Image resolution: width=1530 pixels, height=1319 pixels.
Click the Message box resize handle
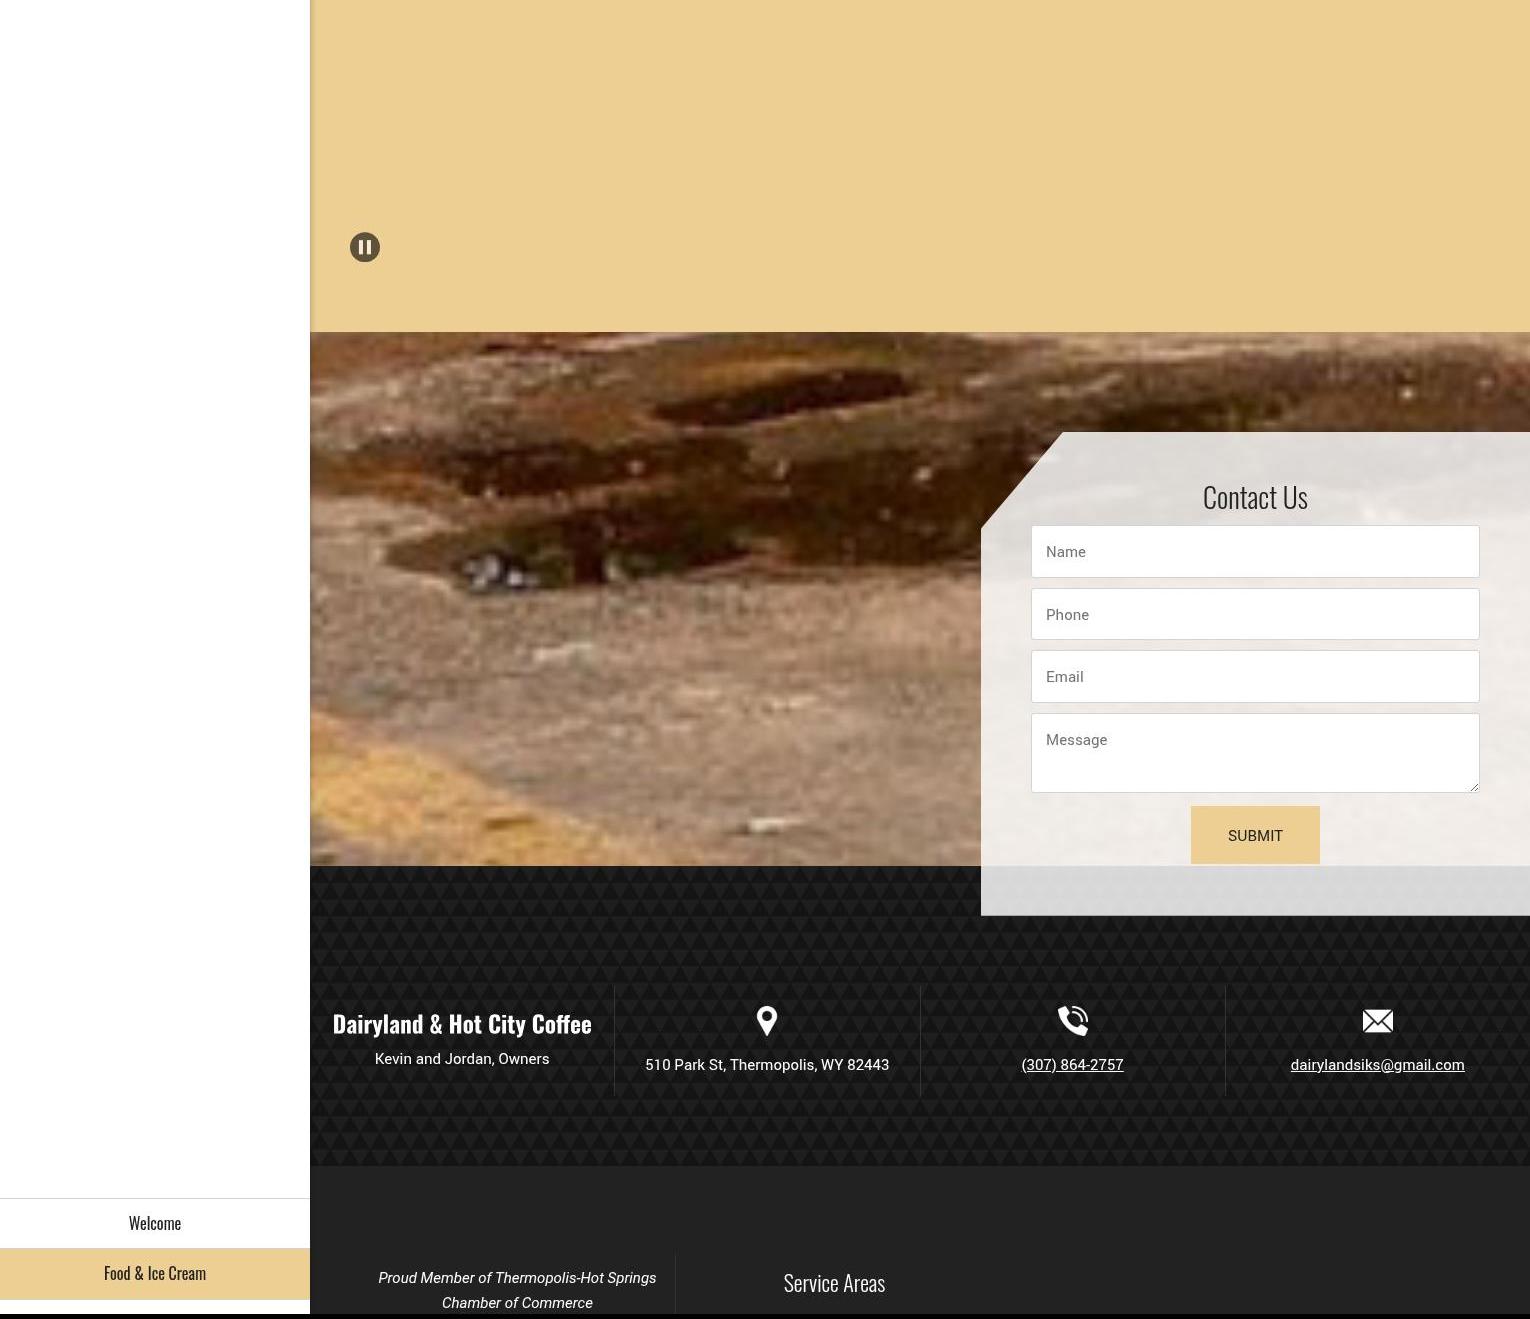click(1473, 787)
